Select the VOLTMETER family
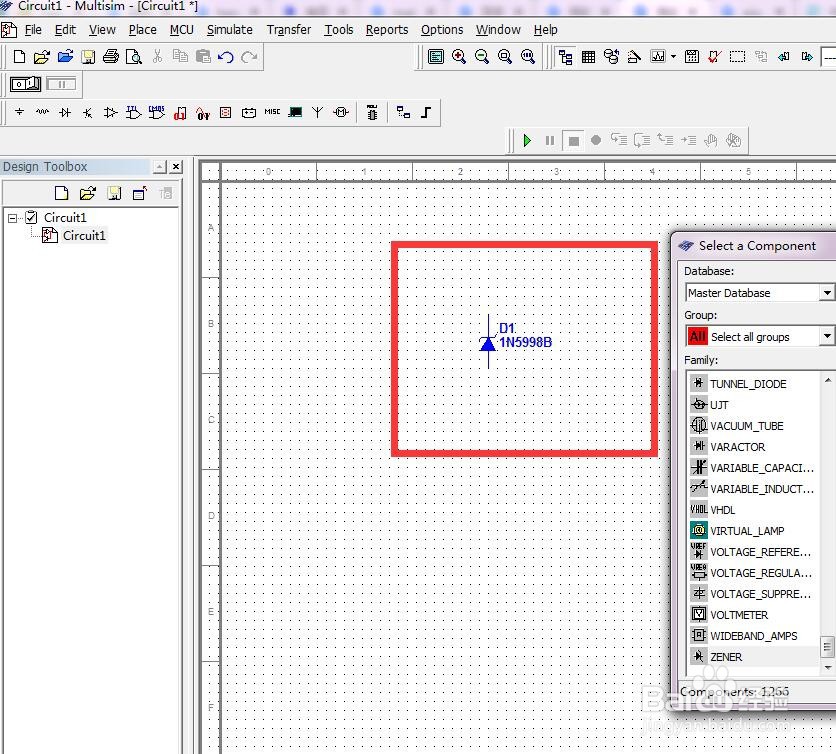This screenshot has height=754, width=836. [753, 615]
